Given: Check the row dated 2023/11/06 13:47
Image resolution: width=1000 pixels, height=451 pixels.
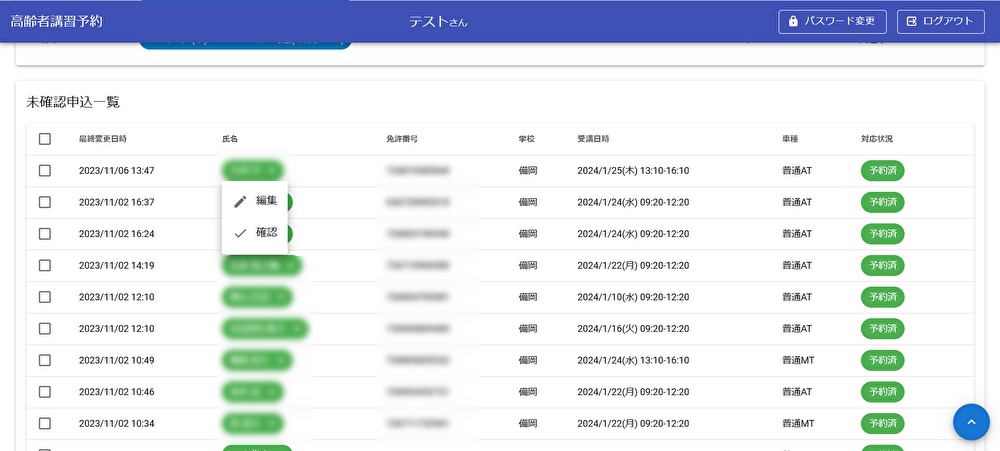Looking at the screenshot, I should click(x=45, y=170).
